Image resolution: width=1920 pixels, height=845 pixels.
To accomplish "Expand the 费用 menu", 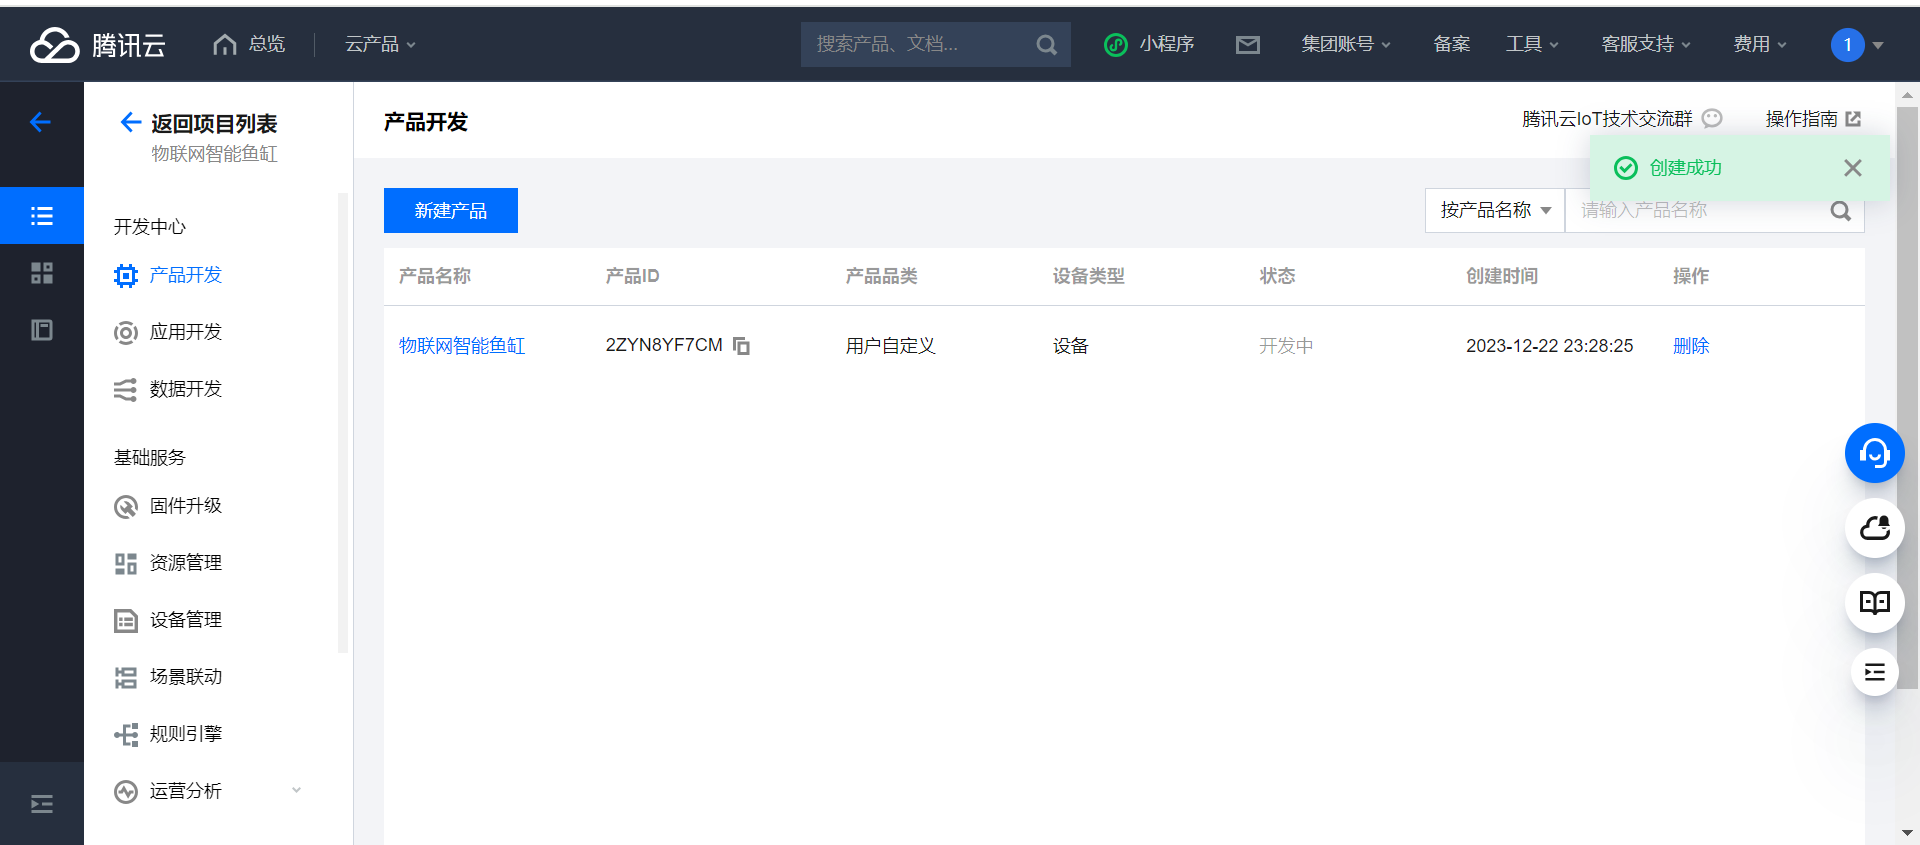I will pyautogui.click(x=1760, y=44).
